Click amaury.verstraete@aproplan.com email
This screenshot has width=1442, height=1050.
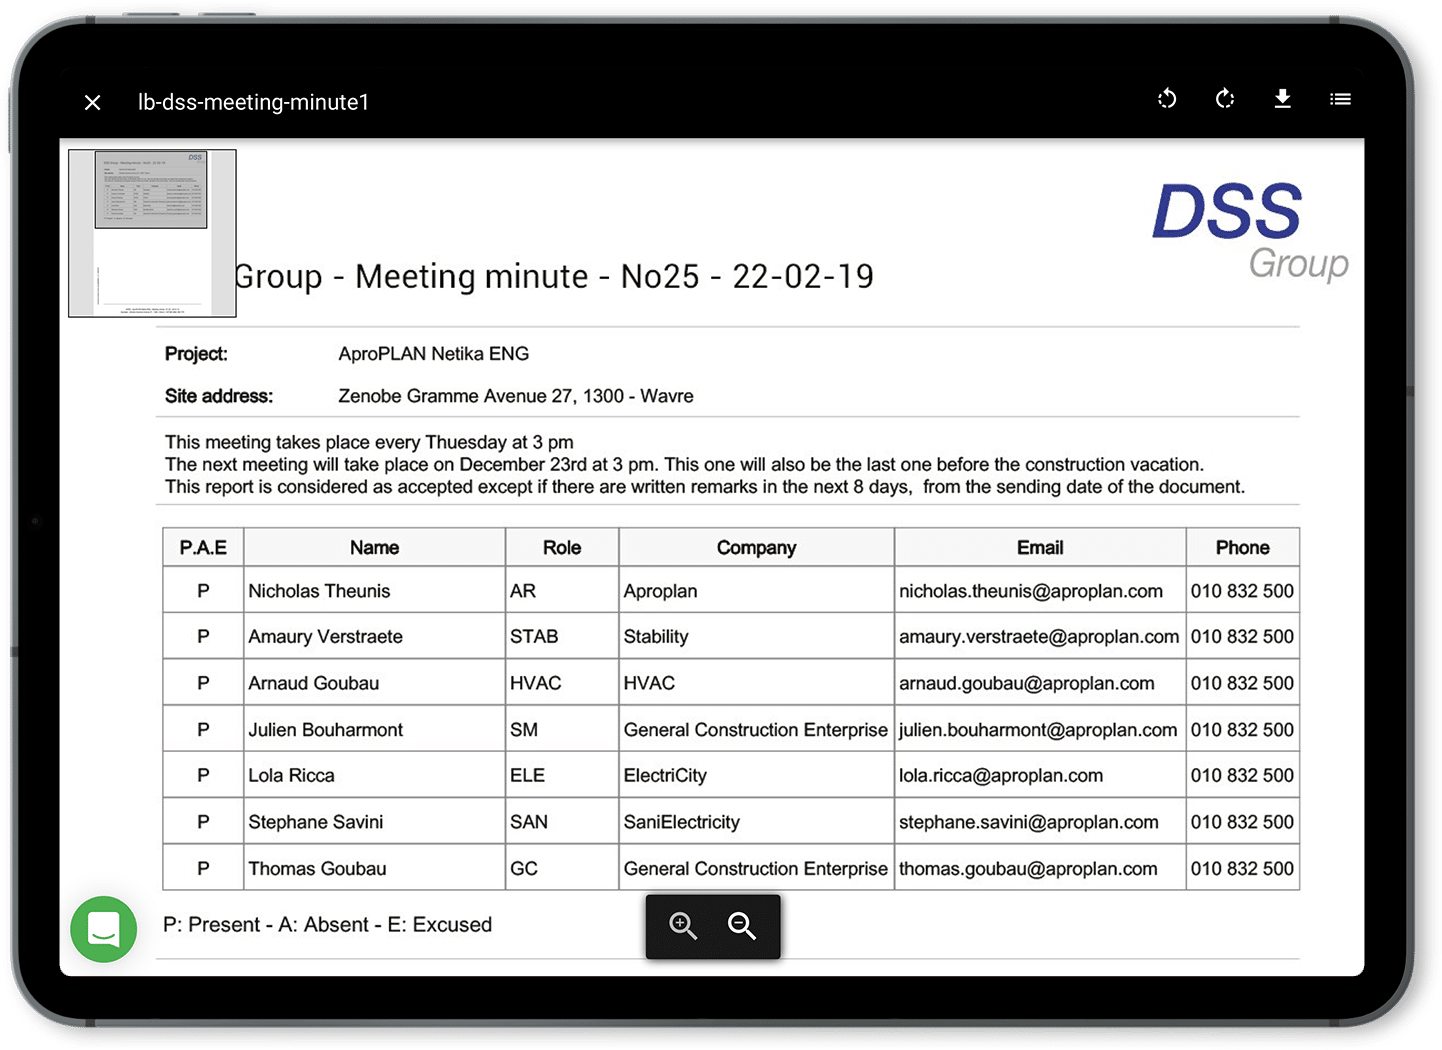(1038, 637)
